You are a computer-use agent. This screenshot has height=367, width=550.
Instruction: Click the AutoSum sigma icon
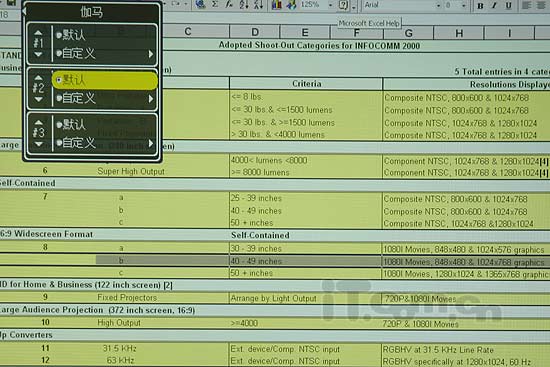click(215, 4)
